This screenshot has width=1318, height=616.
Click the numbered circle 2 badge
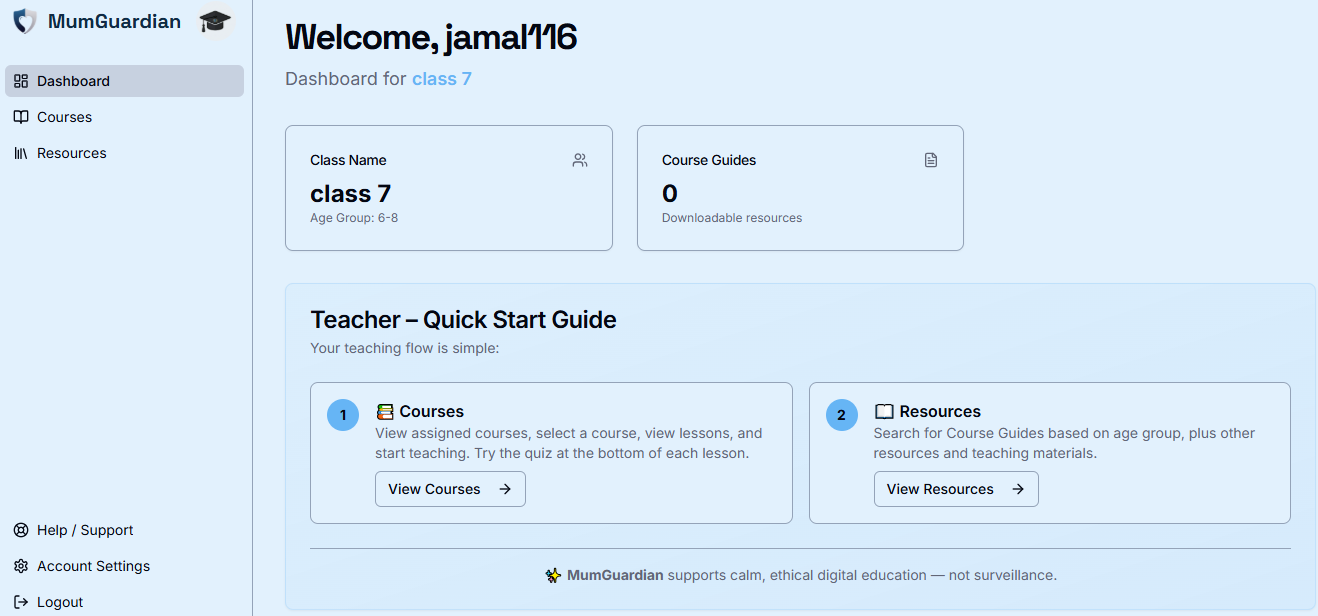click(x=842, y=415)
